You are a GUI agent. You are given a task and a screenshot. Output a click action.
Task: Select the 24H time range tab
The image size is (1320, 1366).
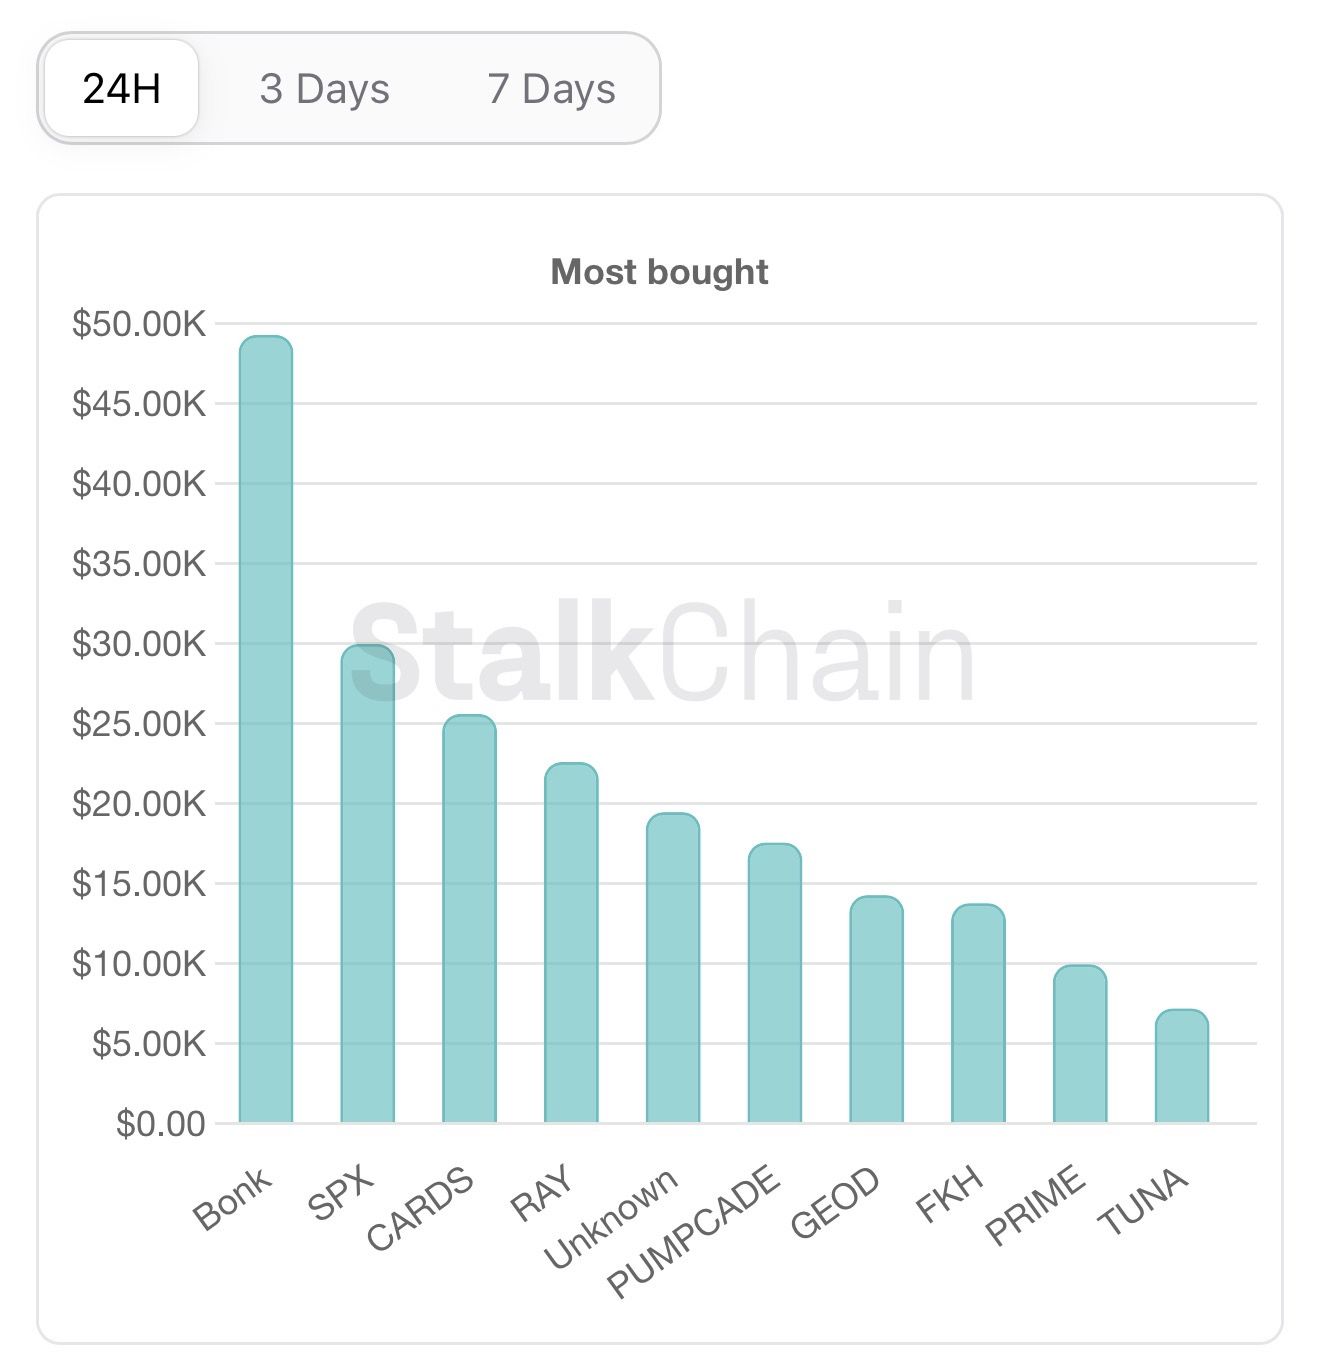(x=121, y=89)
